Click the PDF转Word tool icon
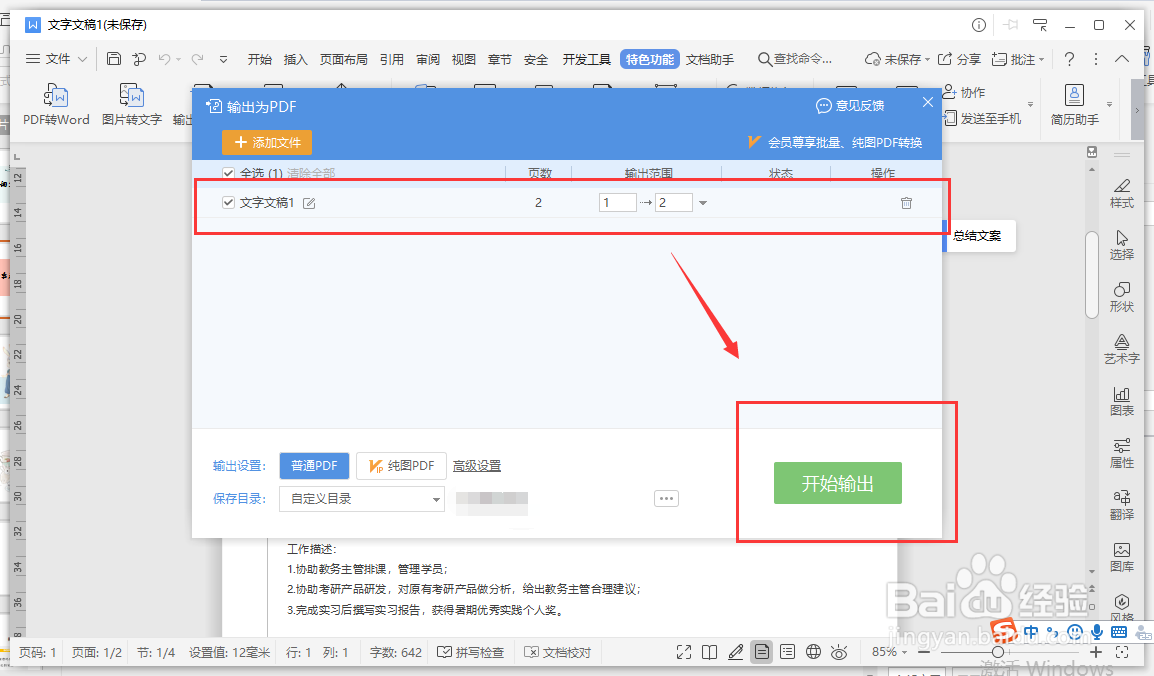Screen dimensions: 1154x676 coord(56,96)
